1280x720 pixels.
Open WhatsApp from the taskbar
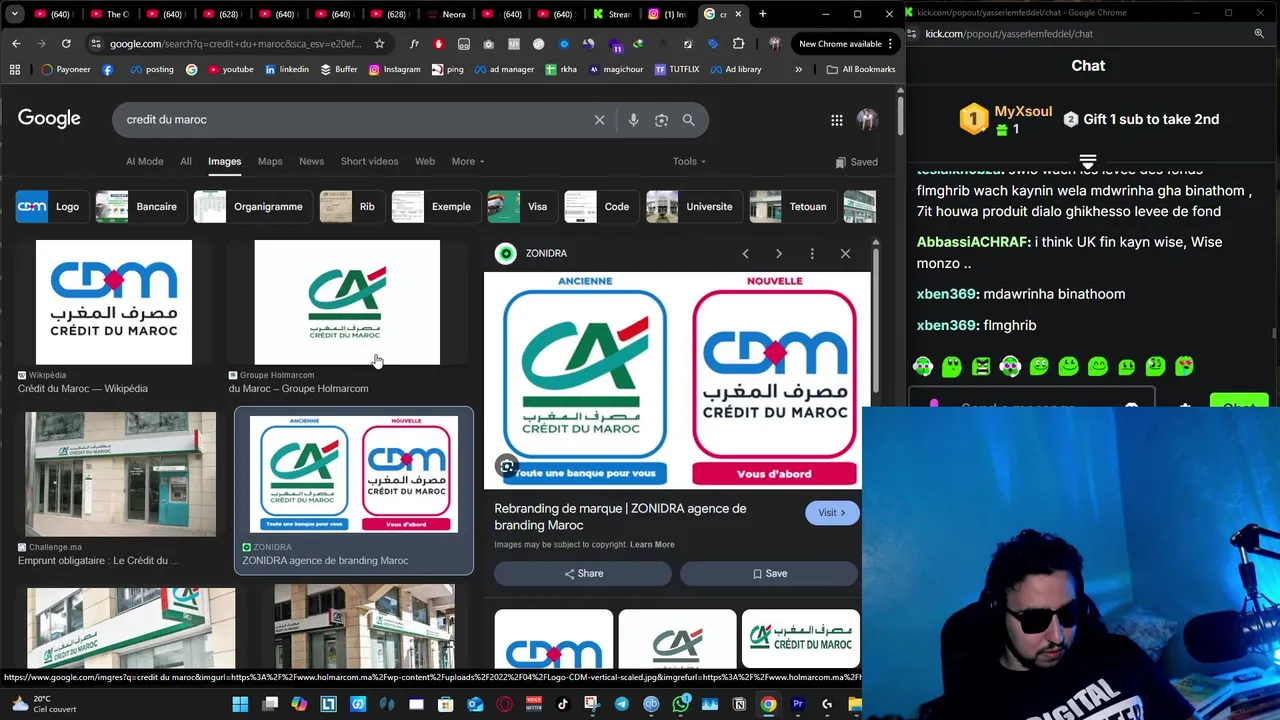[681, 704]
